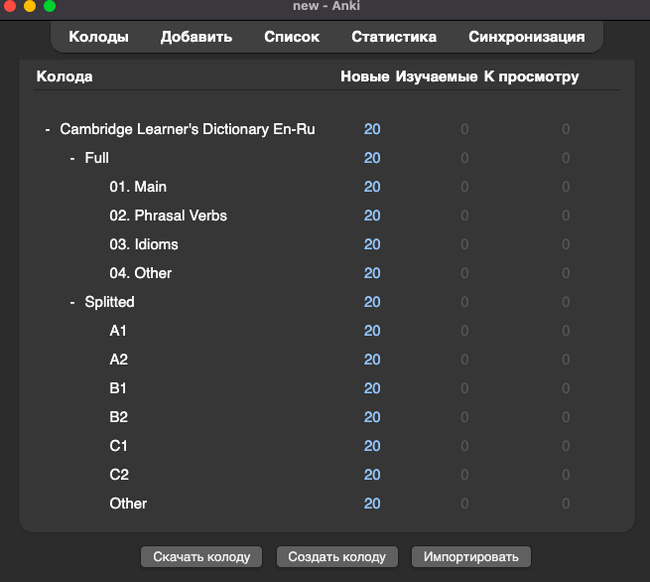Choose the C1 deck
Screen dimensions: 650x582
coord(118,446)
